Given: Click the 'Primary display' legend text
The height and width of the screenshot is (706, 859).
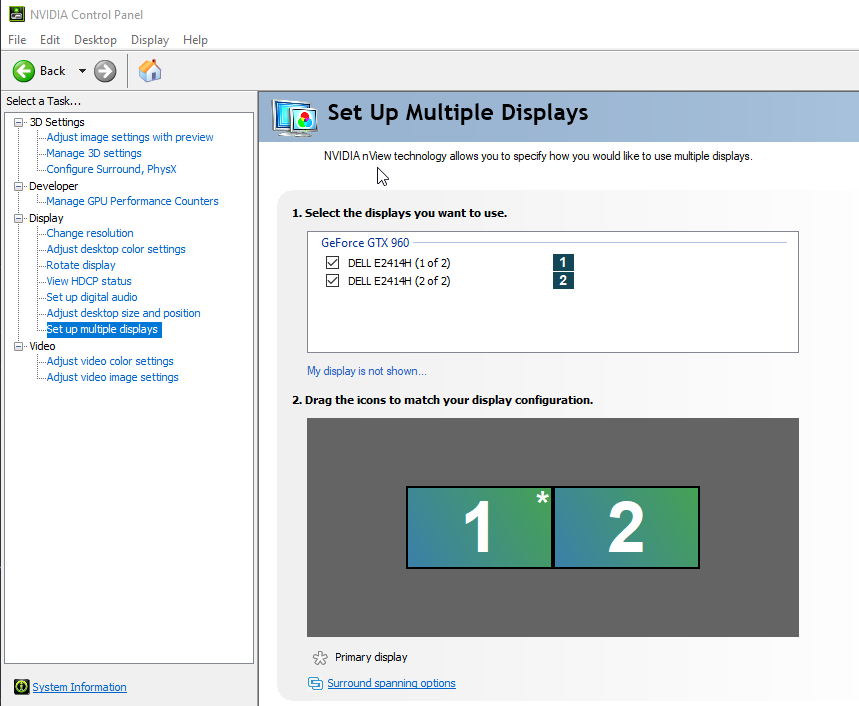Looking at the screenshot, I should click(x=371, y=657).
